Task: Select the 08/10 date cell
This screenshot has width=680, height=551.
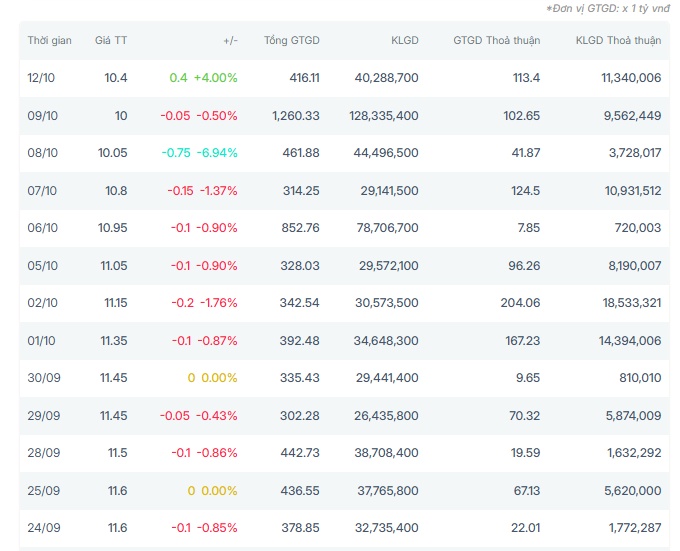Action: point(42,153)
